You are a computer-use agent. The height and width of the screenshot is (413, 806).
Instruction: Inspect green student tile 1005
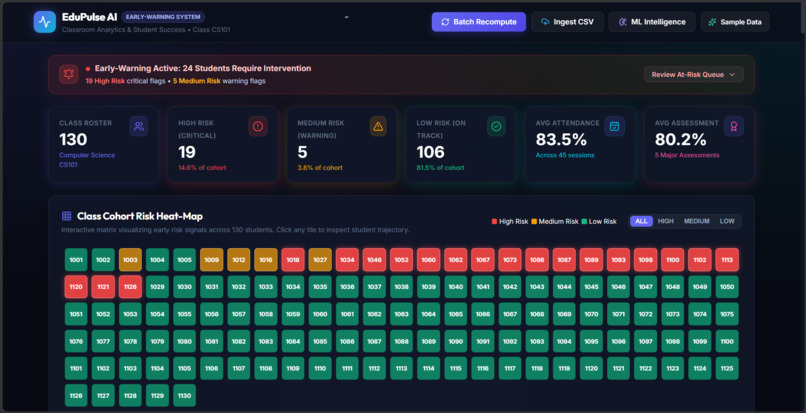coord(185,260)
